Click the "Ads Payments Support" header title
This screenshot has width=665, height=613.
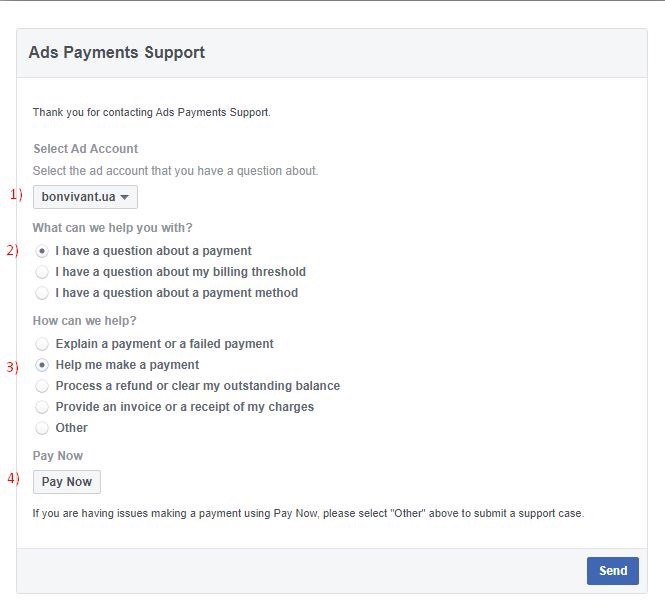point(116,53)
